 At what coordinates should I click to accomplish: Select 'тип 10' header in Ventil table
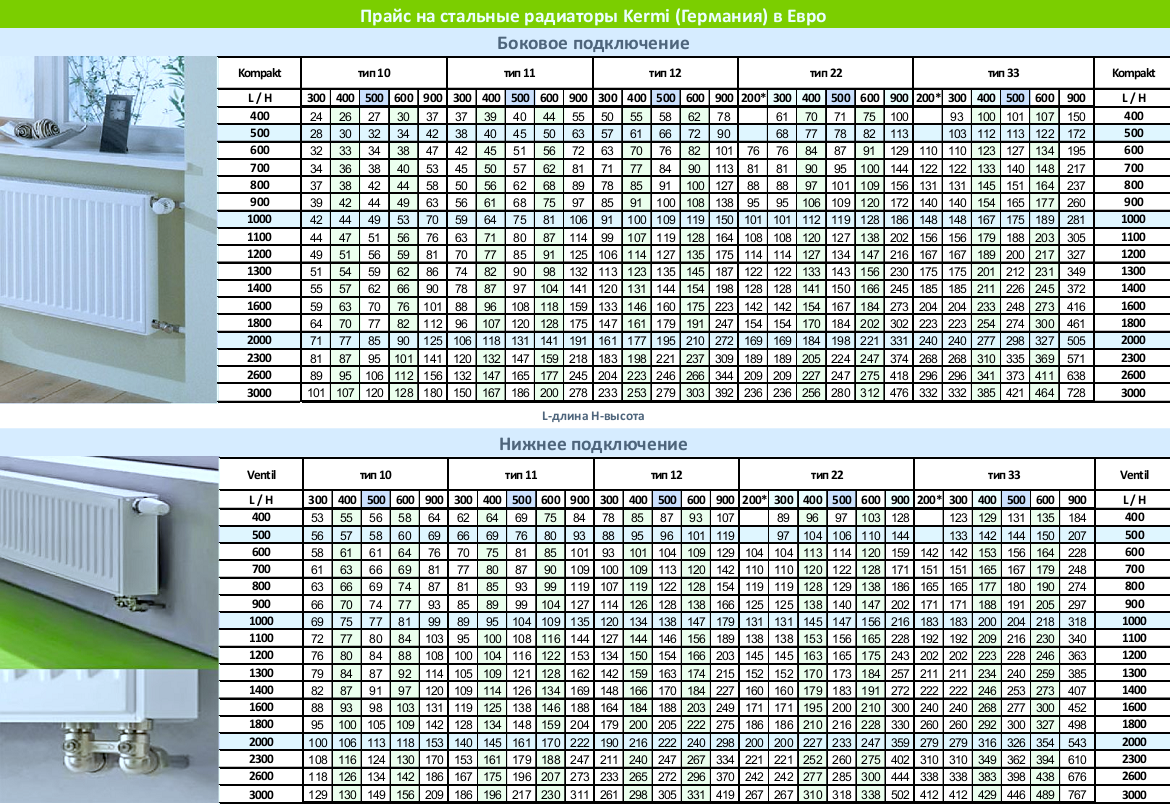coord(375,475)
